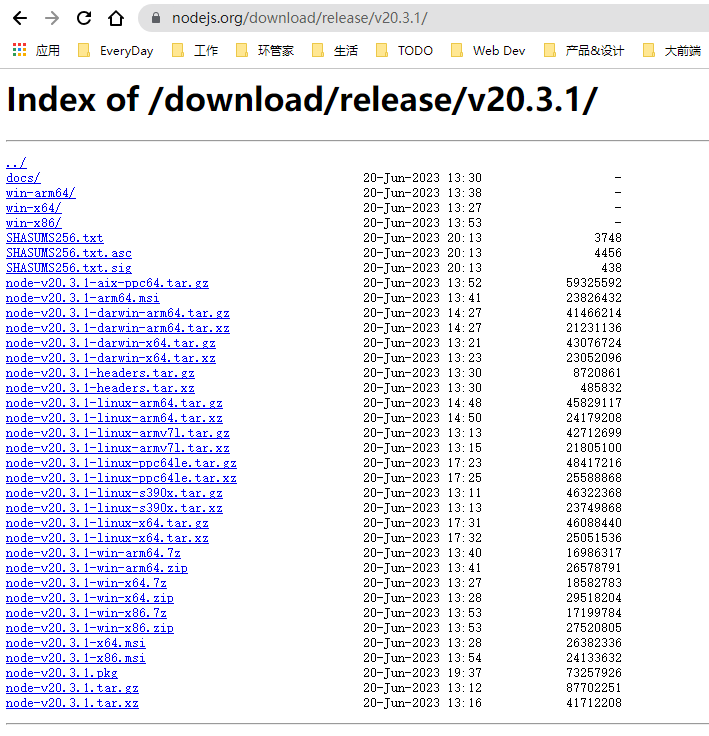The image size is (709, 736).
Task: Download node-v20.3.1-linux-arm64.tar.gz
Action: click(x=114, y=403)
